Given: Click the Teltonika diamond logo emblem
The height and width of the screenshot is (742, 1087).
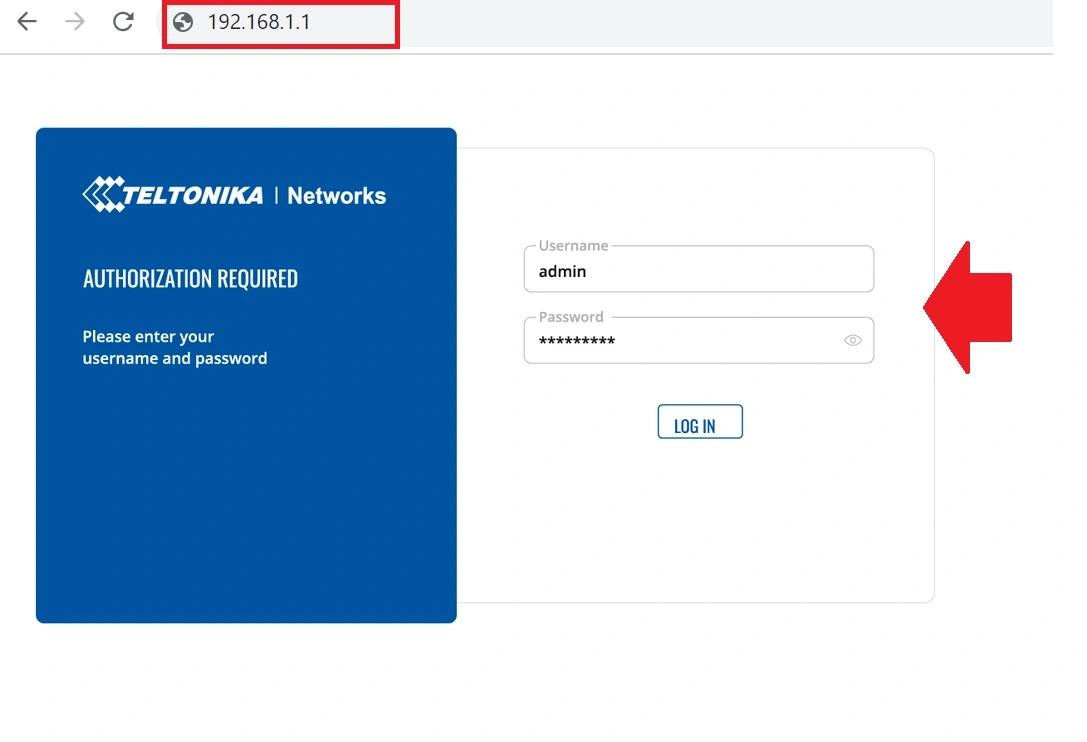Looking at the screenshot, I should click(x=101, y=195).
